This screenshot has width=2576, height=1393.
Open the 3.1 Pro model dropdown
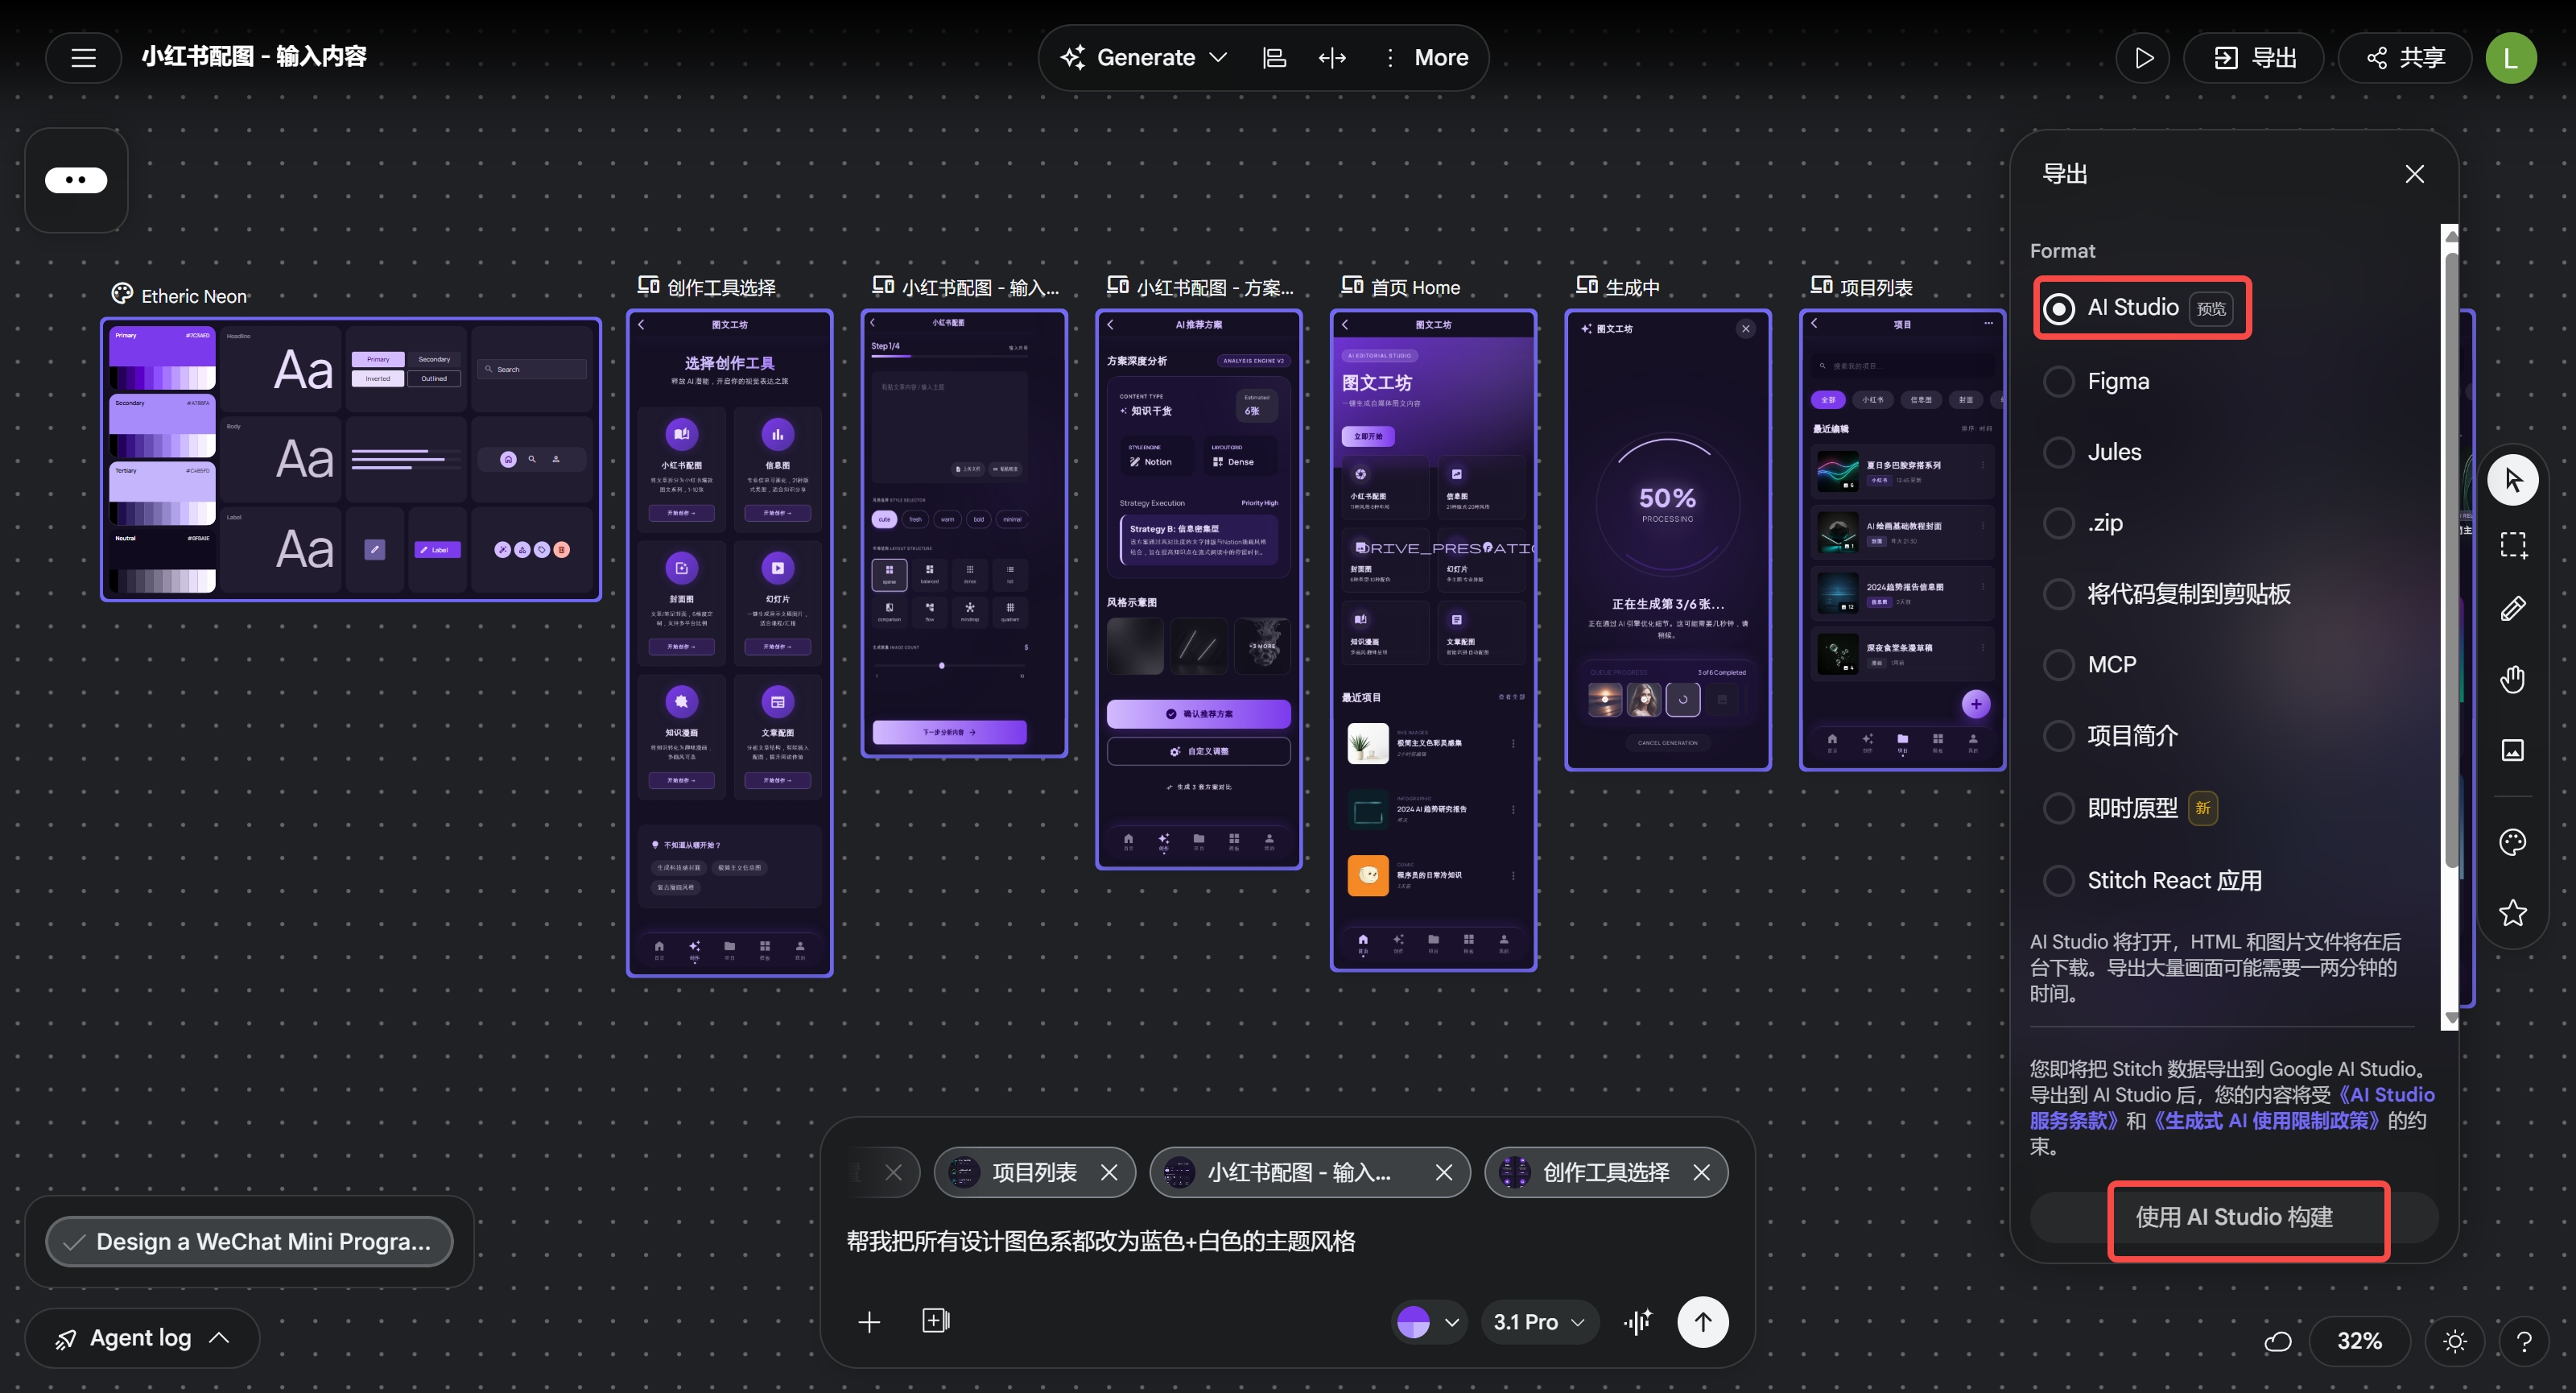coord(1539,1322)
